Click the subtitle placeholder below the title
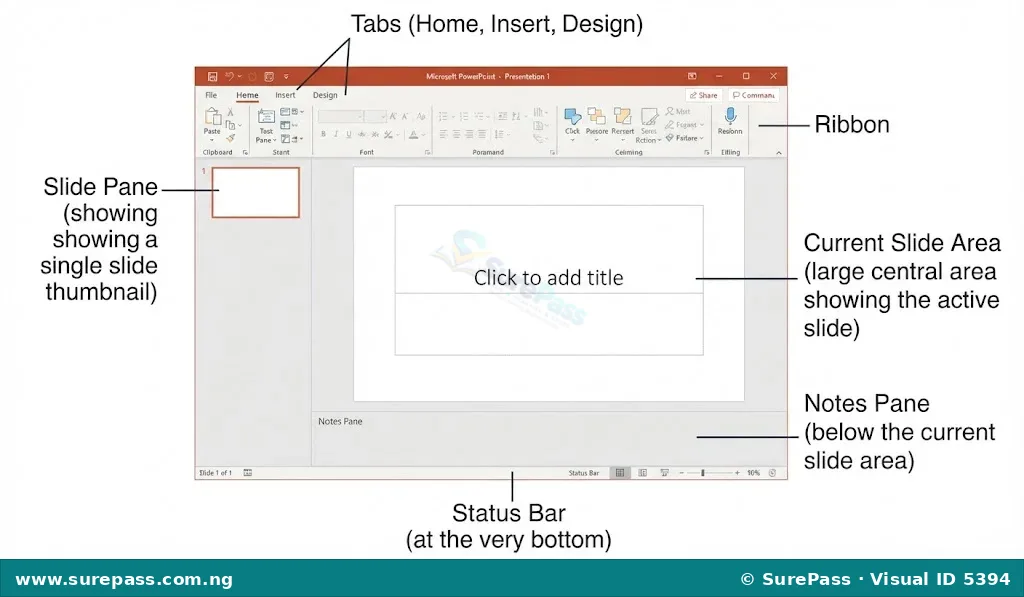1024x597 pixels. (549, 324)
